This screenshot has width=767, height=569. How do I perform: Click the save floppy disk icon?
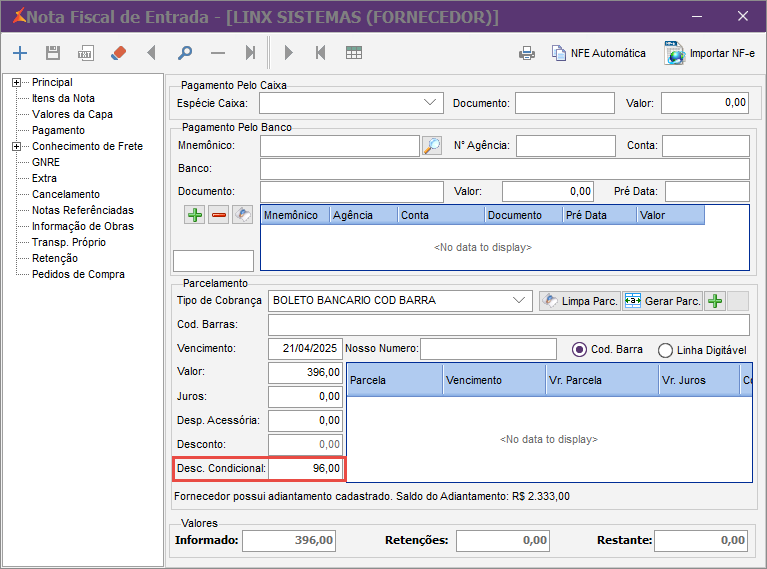(53, 53)
